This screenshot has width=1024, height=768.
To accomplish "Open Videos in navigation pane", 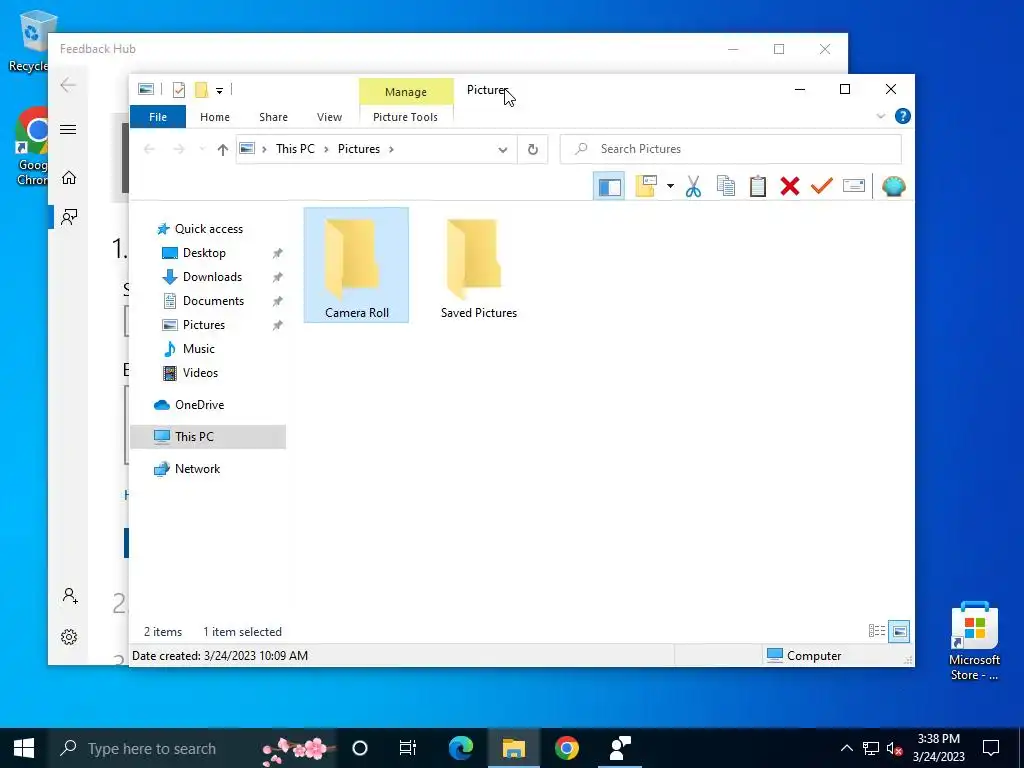I will pyautogui.click(x=200, y=373).
